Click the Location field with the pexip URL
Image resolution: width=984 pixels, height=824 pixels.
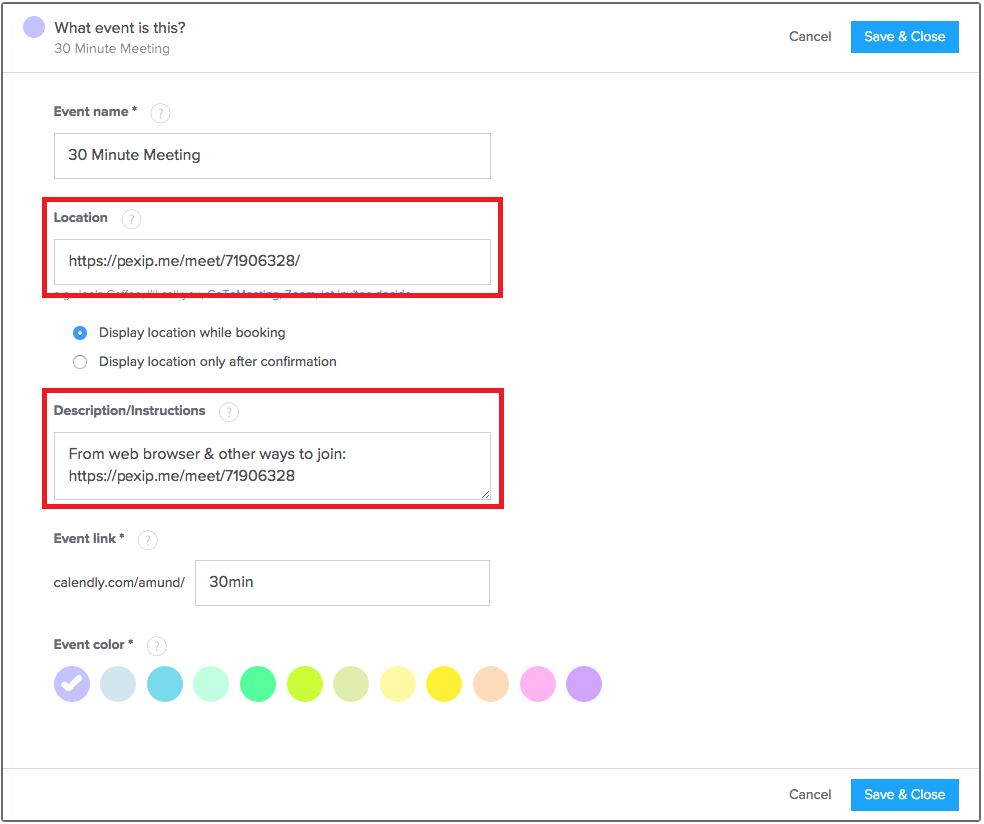272,262
